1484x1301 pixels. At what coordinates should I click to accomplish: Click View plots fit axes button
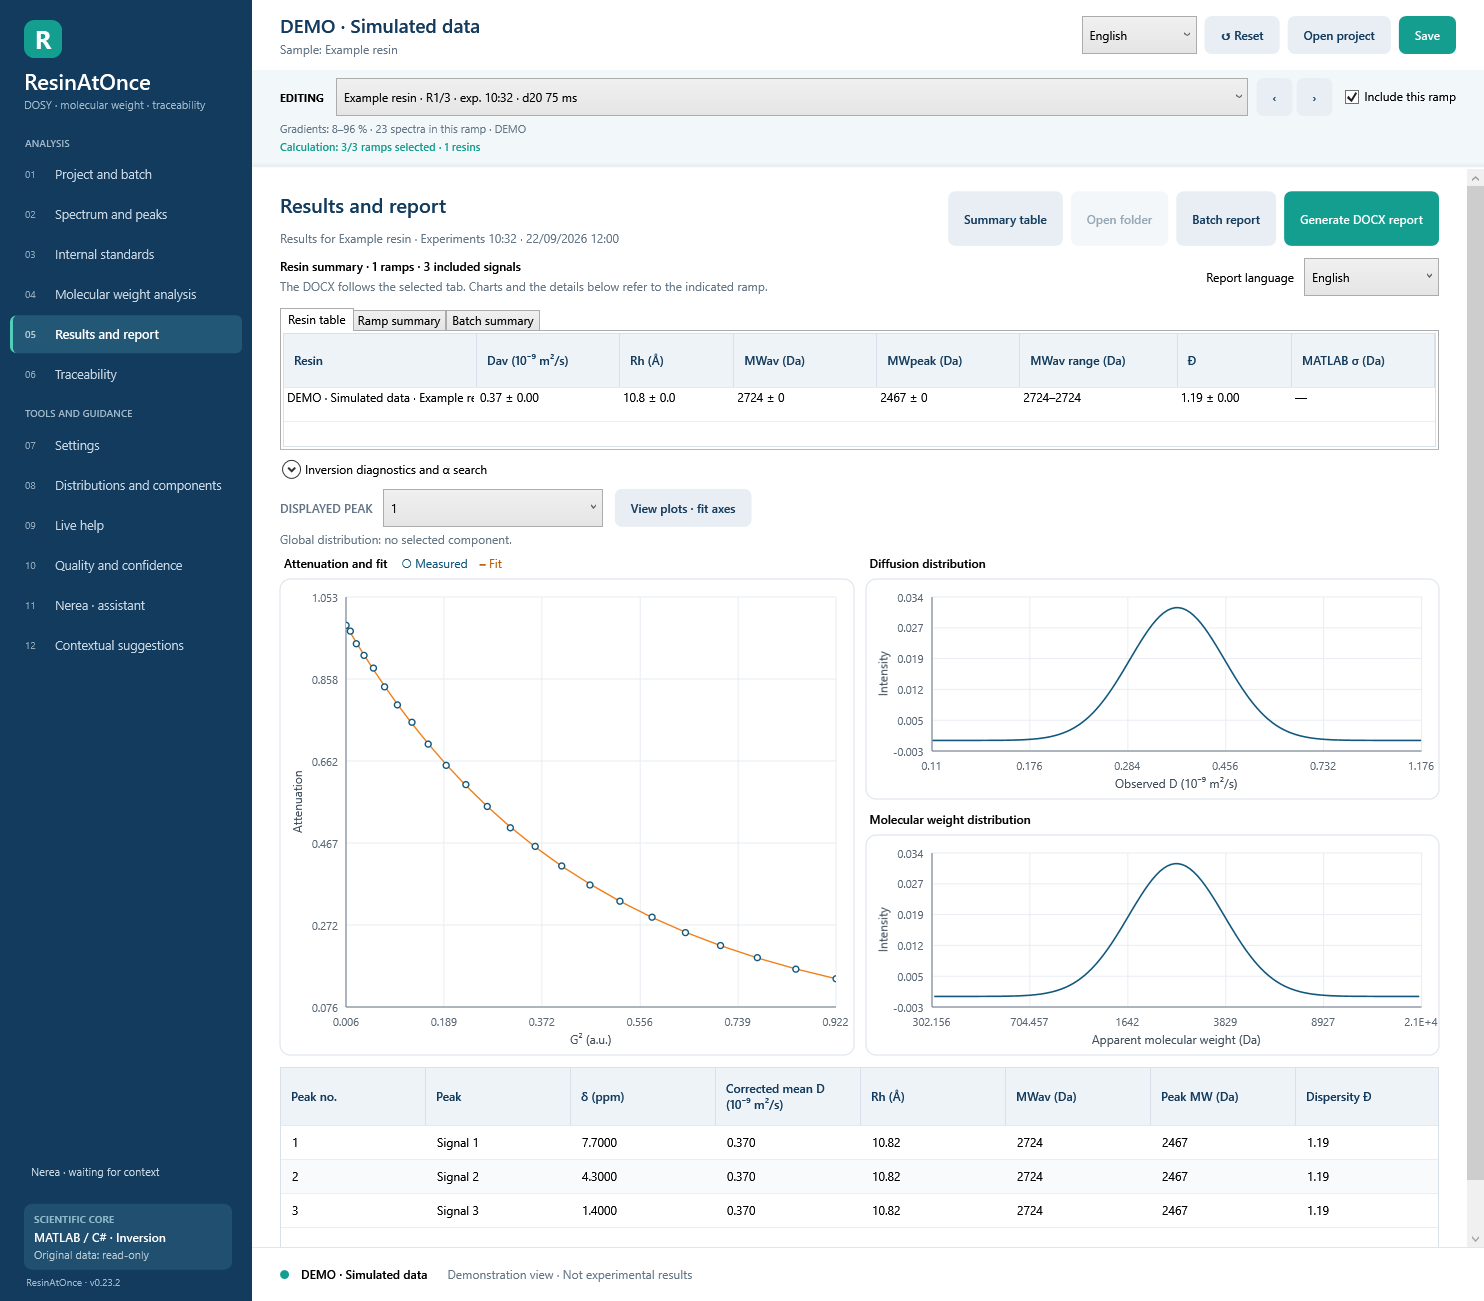point(683,508)
